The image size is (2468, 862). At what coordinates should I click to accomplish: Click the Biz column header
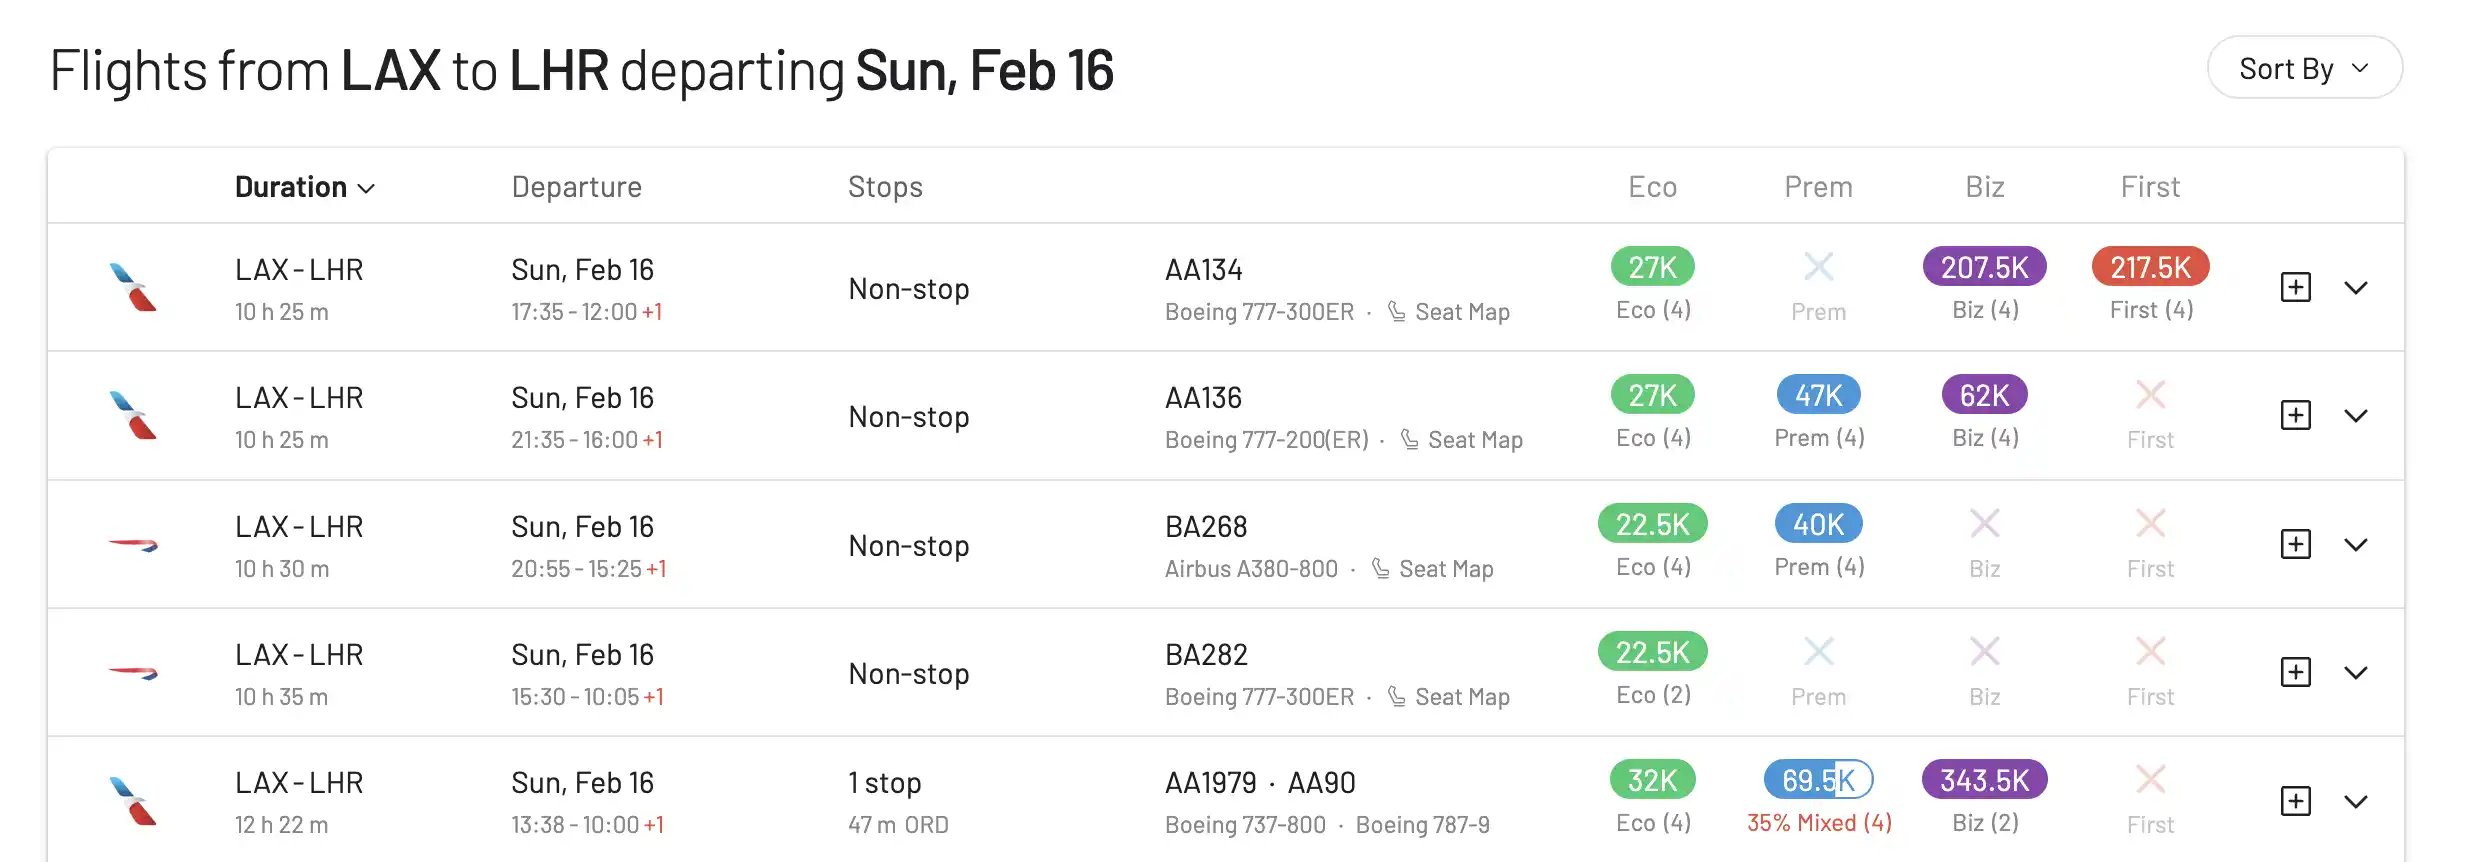pos(1984,187)
